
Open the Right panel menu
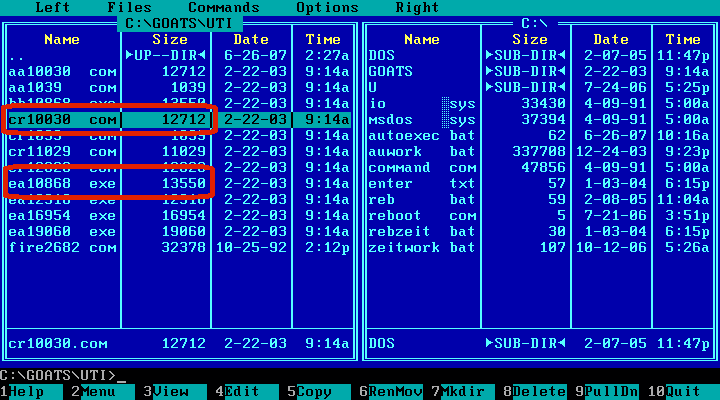pos(417,7)
